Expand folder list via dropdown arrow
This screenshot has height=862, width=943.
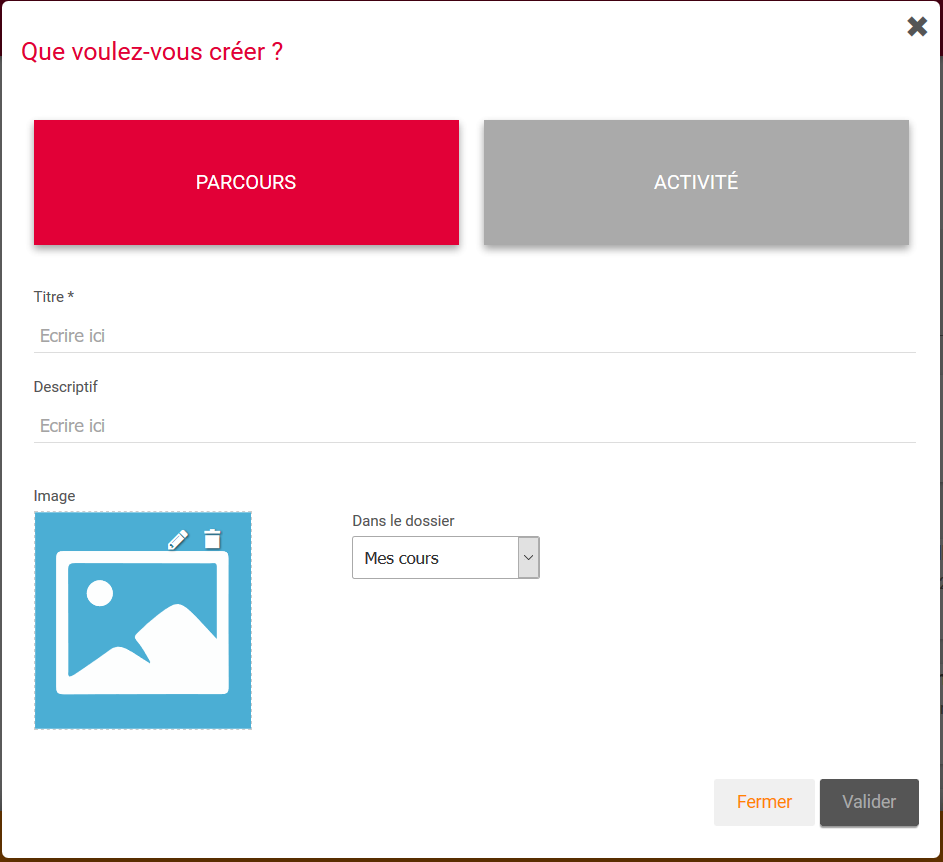click(x=529, y=558)
